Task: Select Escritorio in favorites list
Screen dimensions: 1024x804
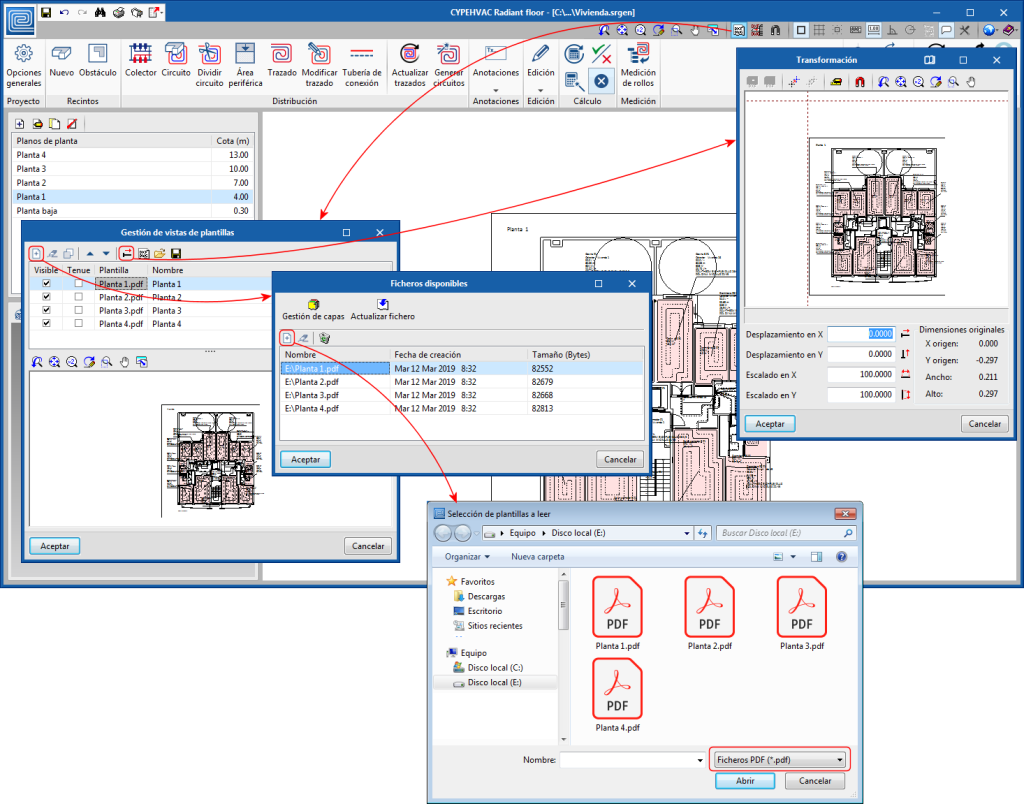Action: 485,611
